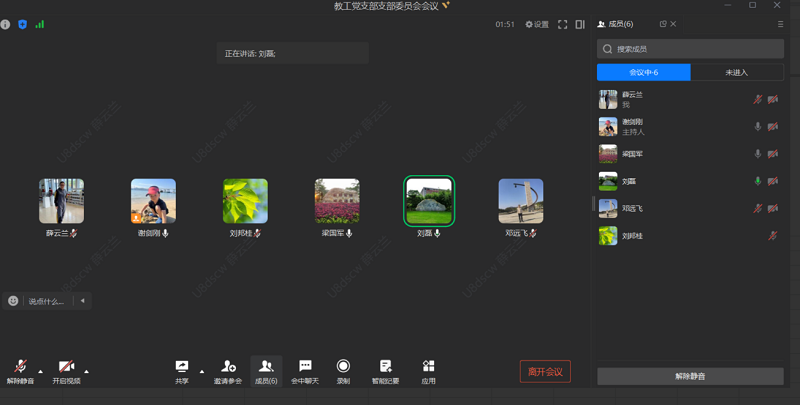Toggle 薛云兰 camera icon in member list
This screenshot has height=405, width=800.
click(773, 99)
